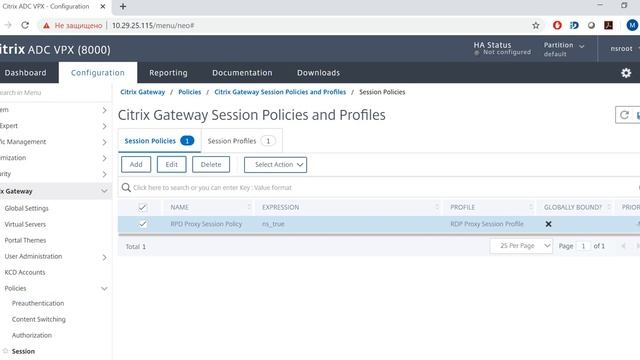The image size is (640, 360).
Task: Click the page number field
Action: click(583, 246)
